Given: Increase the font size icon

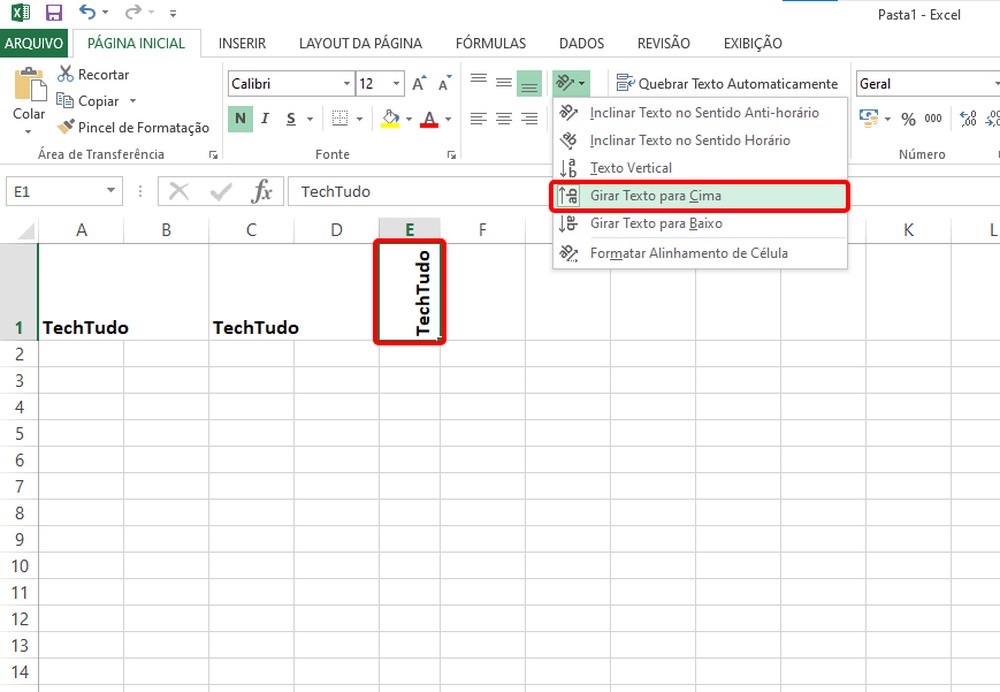Looking at the screenshot, I should pos(418,84).
